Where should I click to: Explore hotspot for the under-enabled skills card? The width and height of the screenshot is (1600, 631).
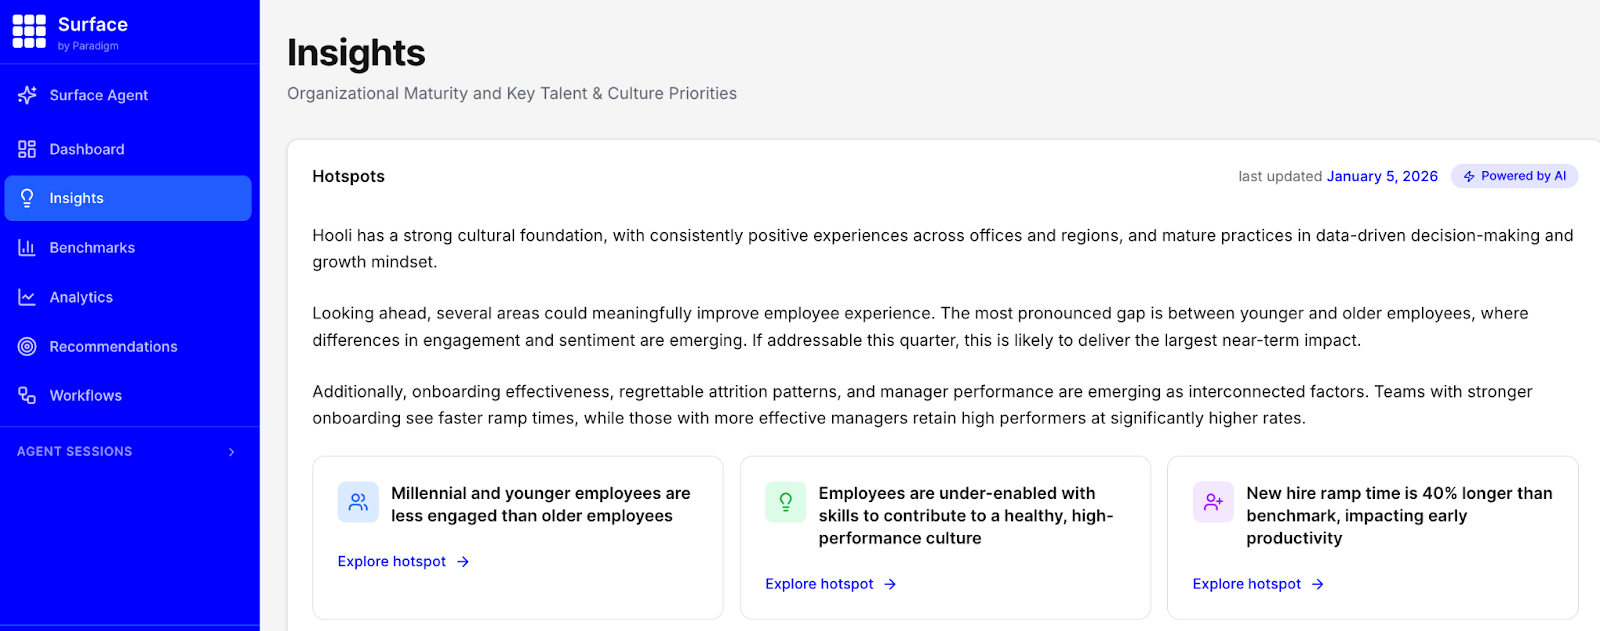830,584
